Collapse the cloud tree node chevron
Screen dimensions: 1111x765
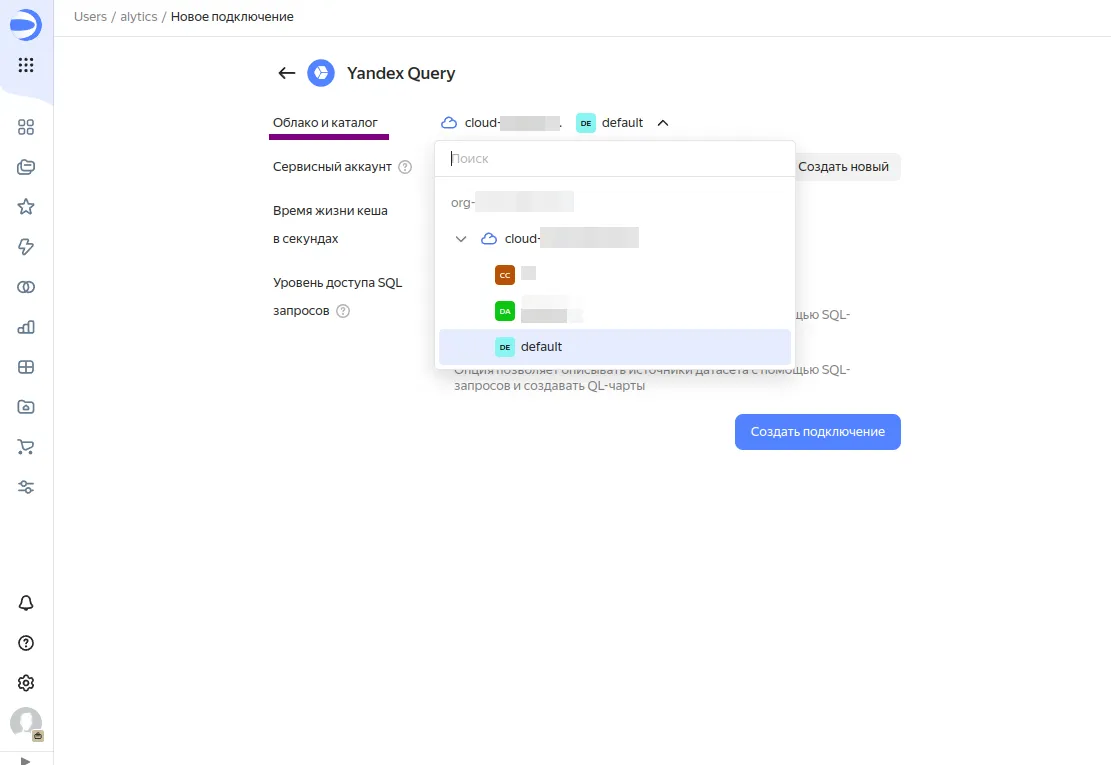click(461, 239)
